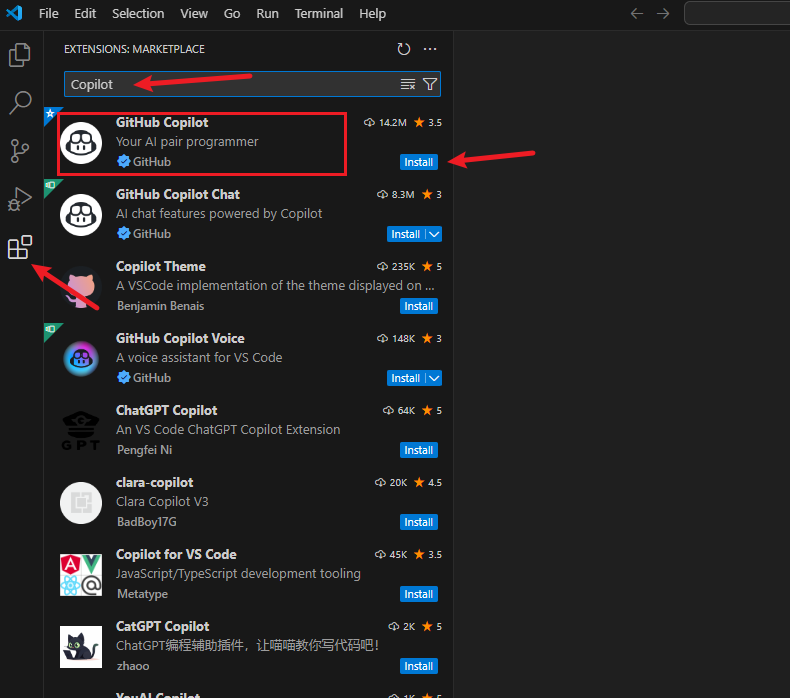Click the 4.5 star rating of clara-copilot
This screenshot has height=698, width=790.
click(428, 483)
